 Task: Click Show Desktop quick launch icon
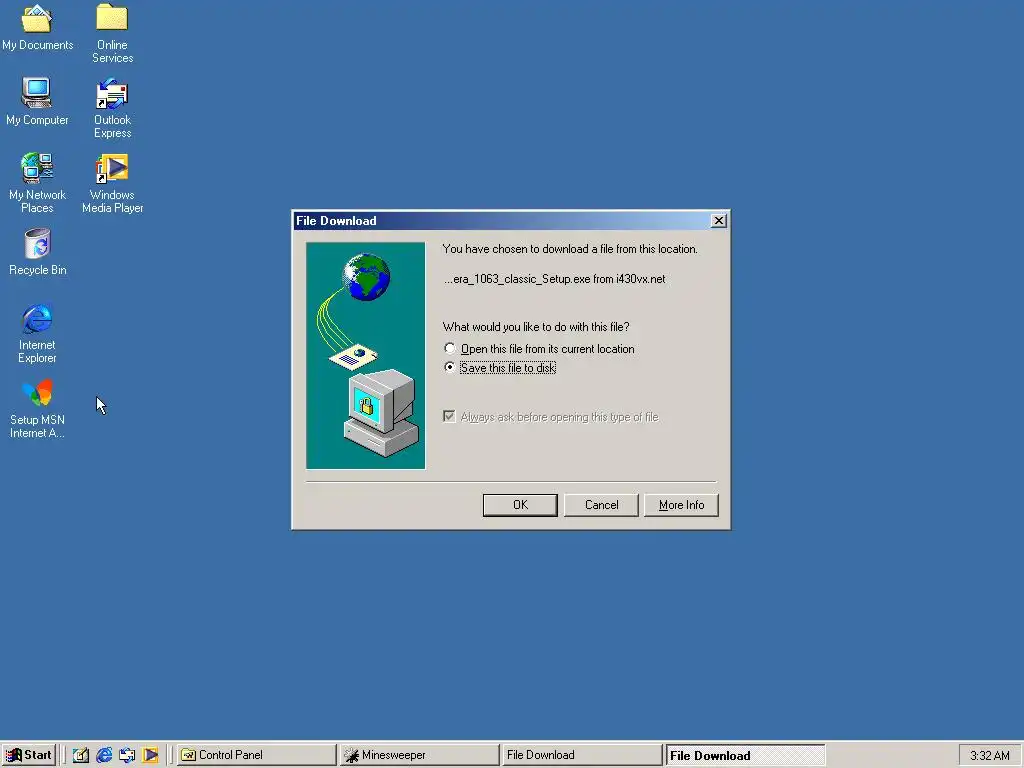pyautogui.click(x=81, y=755)
